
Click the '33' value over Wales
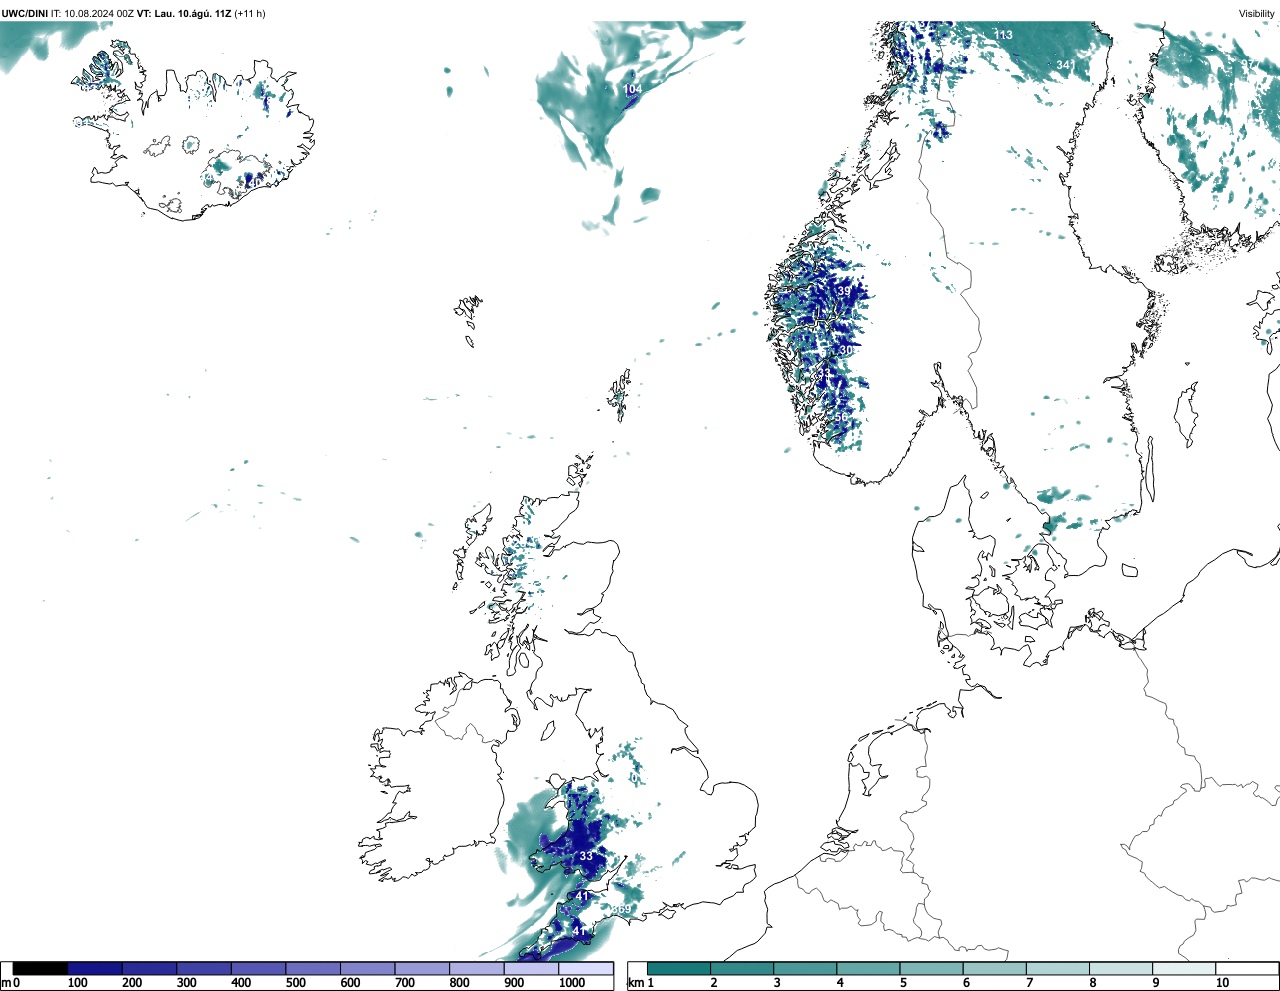point(586,856)
